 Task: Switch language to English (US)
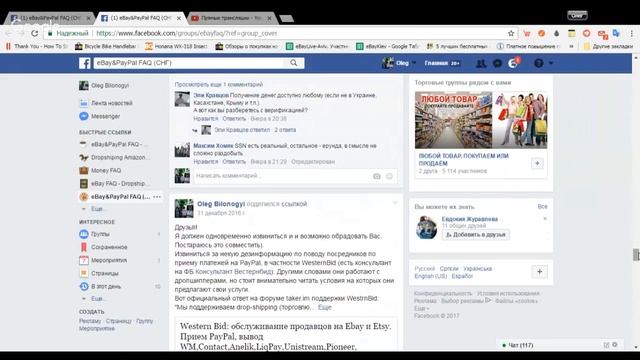coord(430,276)
